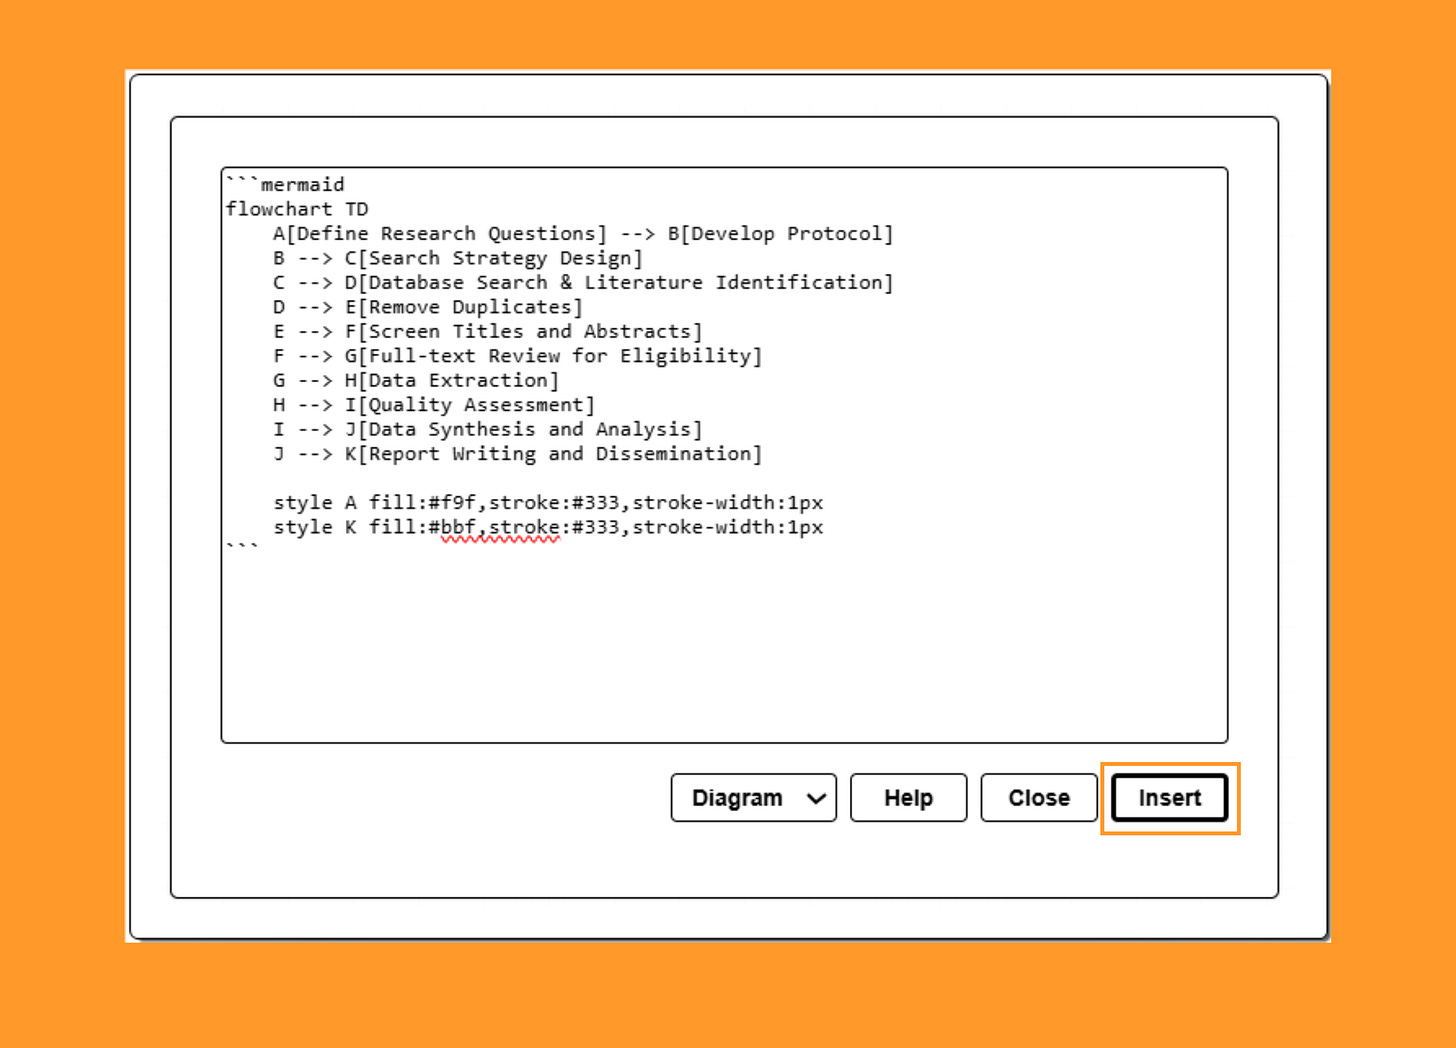Click the 'C[Search Strategy Design]' line
Image resolution: width=1456 pixels, height=1048 pixels.
point(458,258)
